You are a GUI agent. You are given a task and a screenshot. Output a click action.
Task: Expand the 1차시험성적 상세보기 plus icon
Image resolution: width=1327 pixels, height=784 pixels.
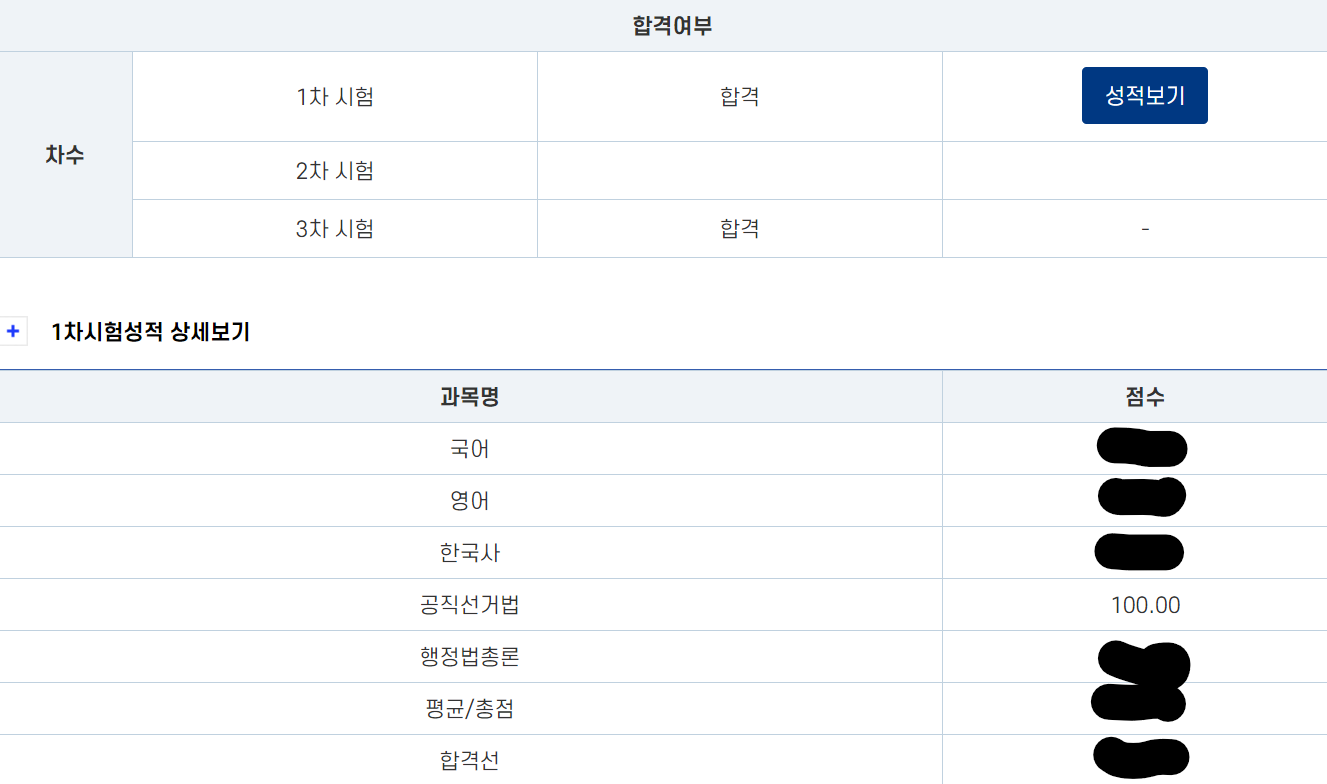pyautogui.click(x=13, y=332)
